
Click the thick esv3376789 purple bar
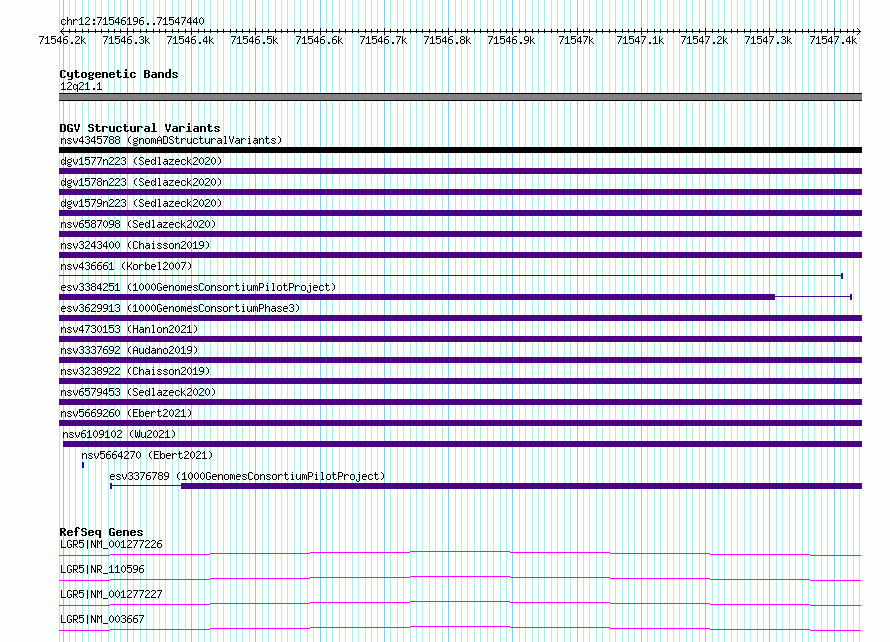pyautogui.click(x=521, y=486)
